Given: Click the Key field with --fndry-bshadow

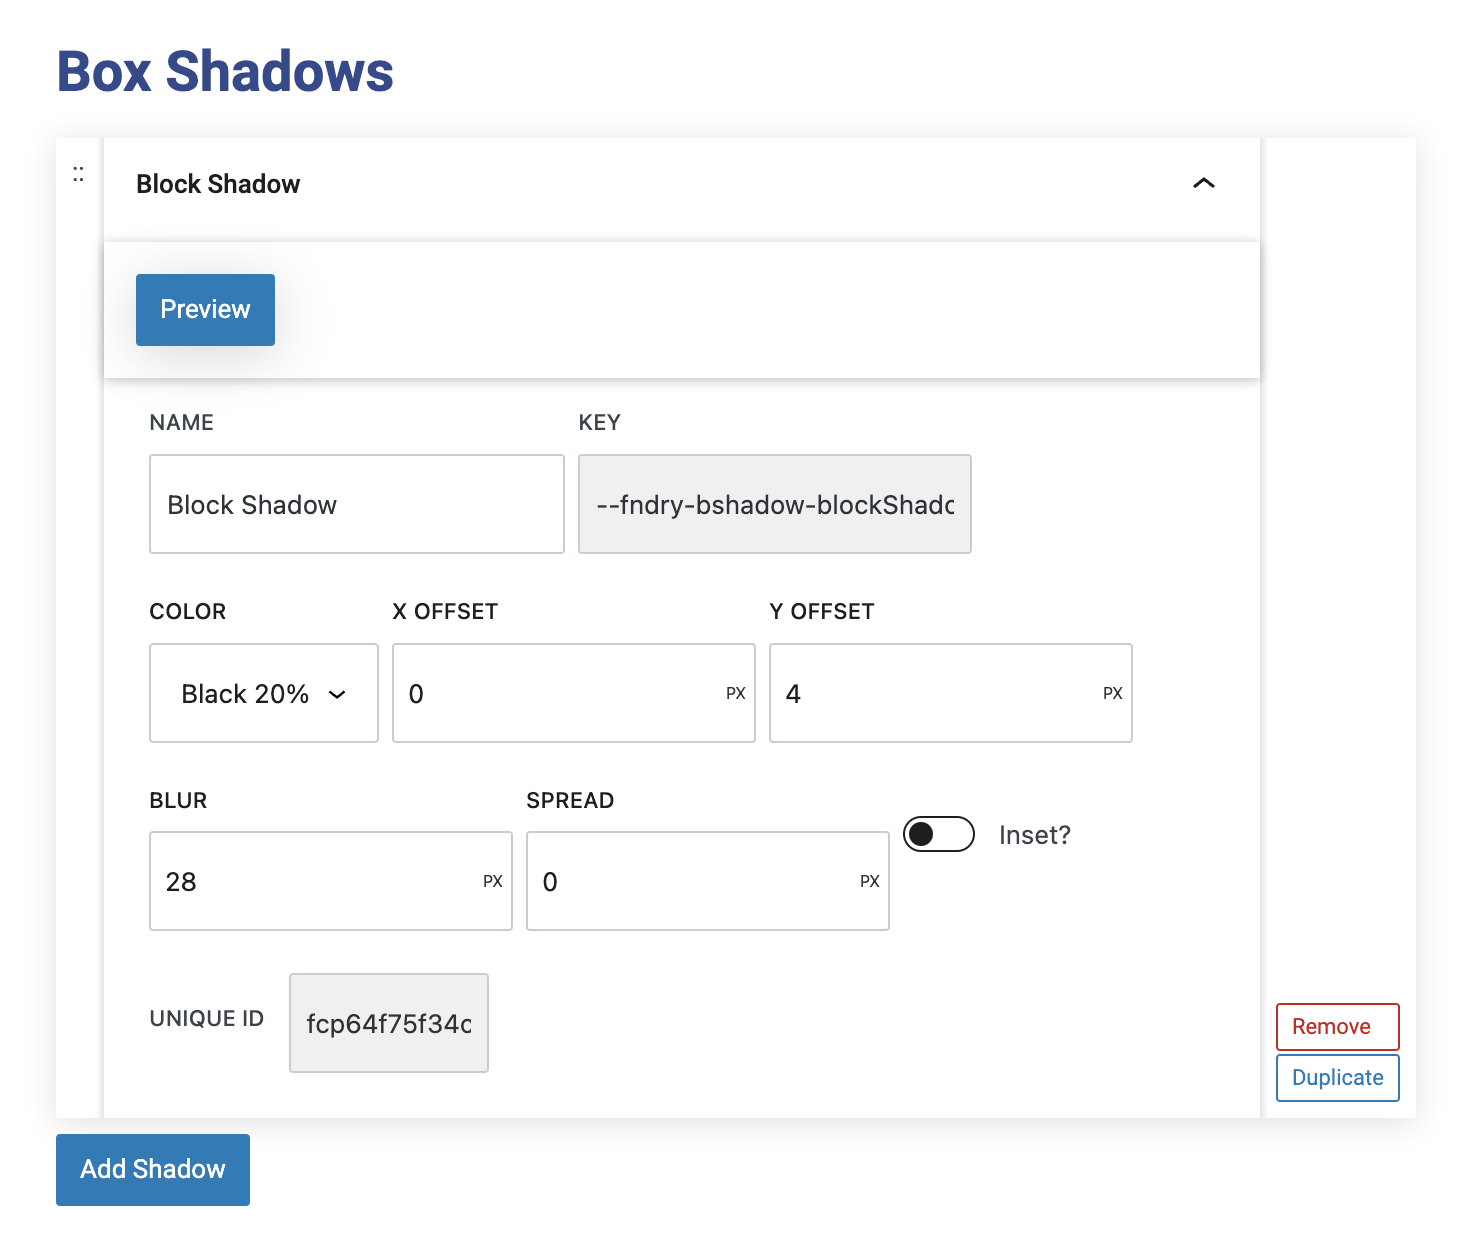Looking at the screenshot, I should [x=774, y=504].
